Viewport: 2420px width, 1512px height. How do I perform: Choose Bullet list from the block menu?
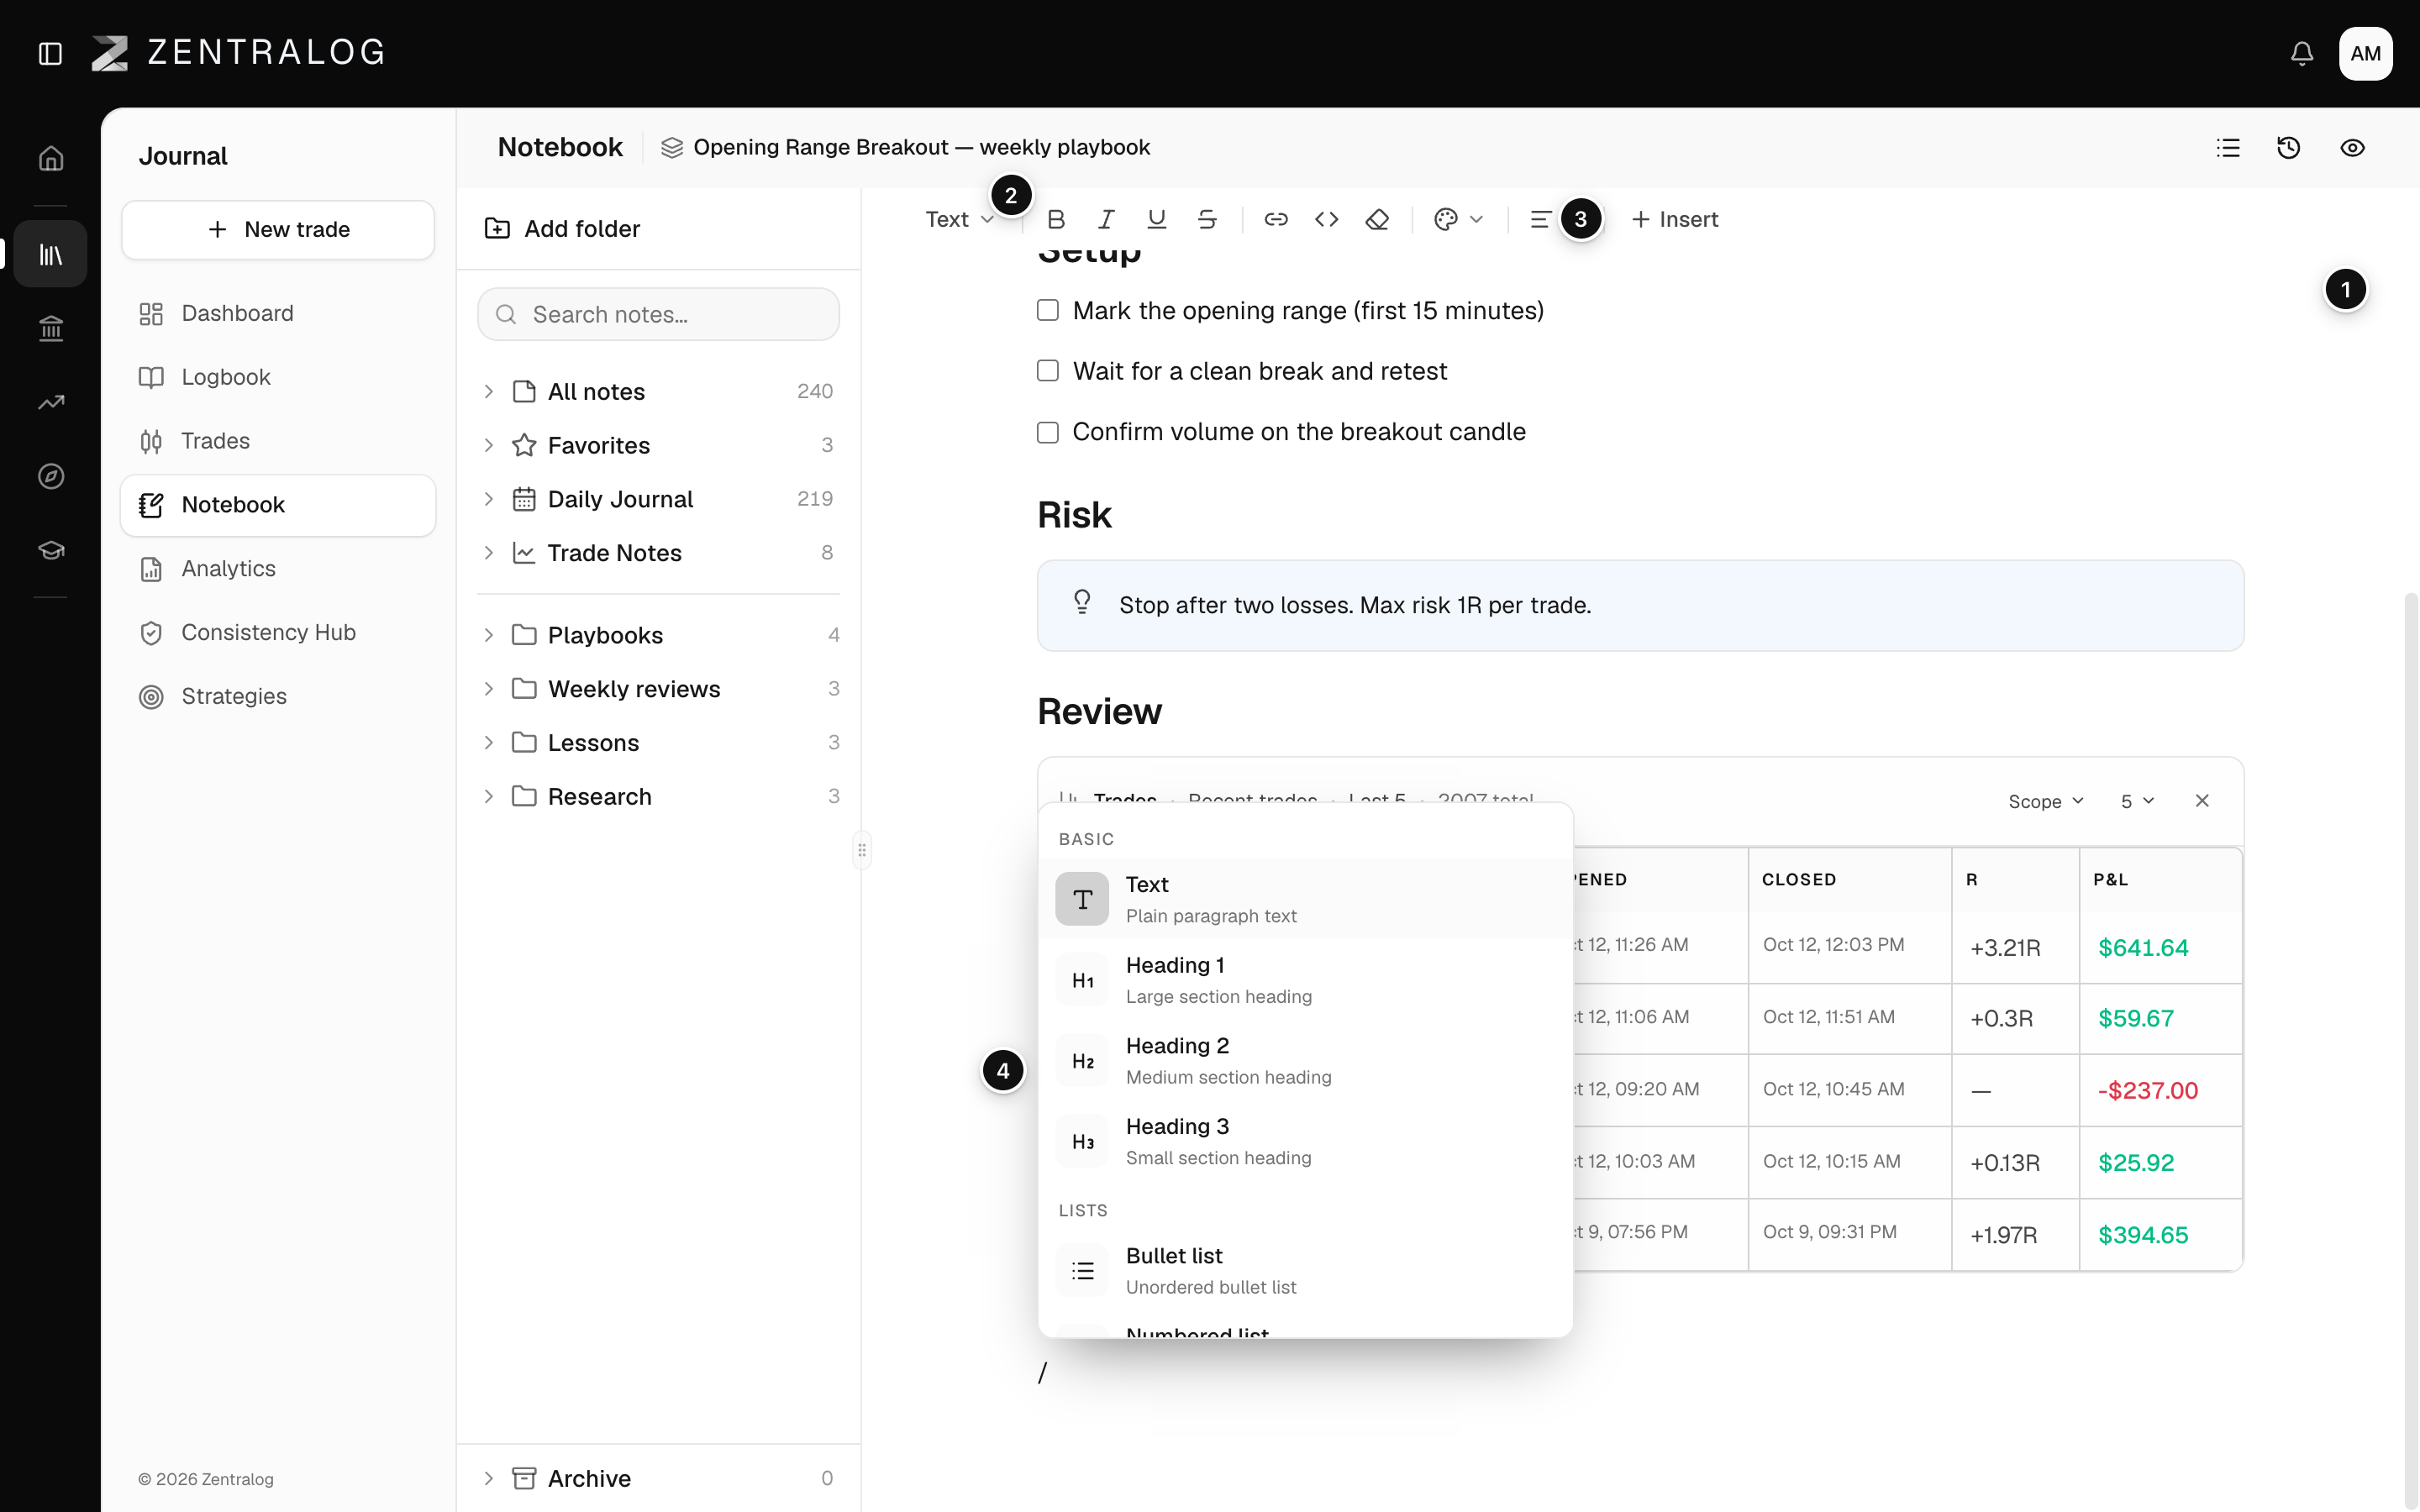[1305, 1270]
